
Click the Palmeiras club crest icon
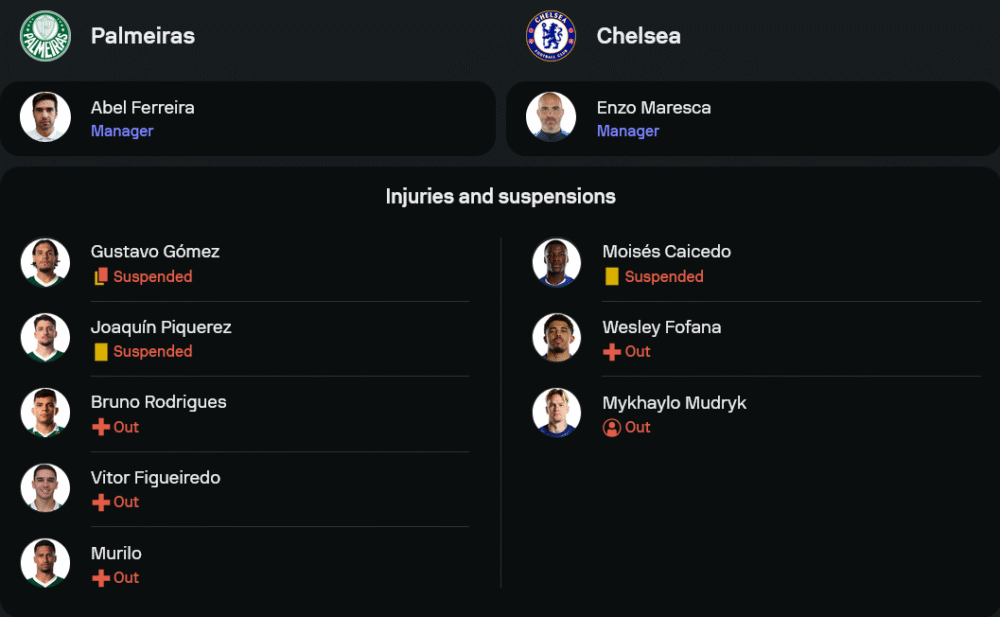[45, 36]
